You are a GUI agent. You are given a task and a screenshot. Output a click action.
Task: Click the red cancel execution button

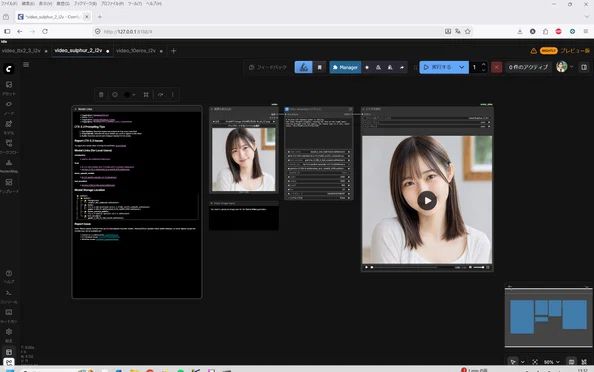click(x=496, y=67)
